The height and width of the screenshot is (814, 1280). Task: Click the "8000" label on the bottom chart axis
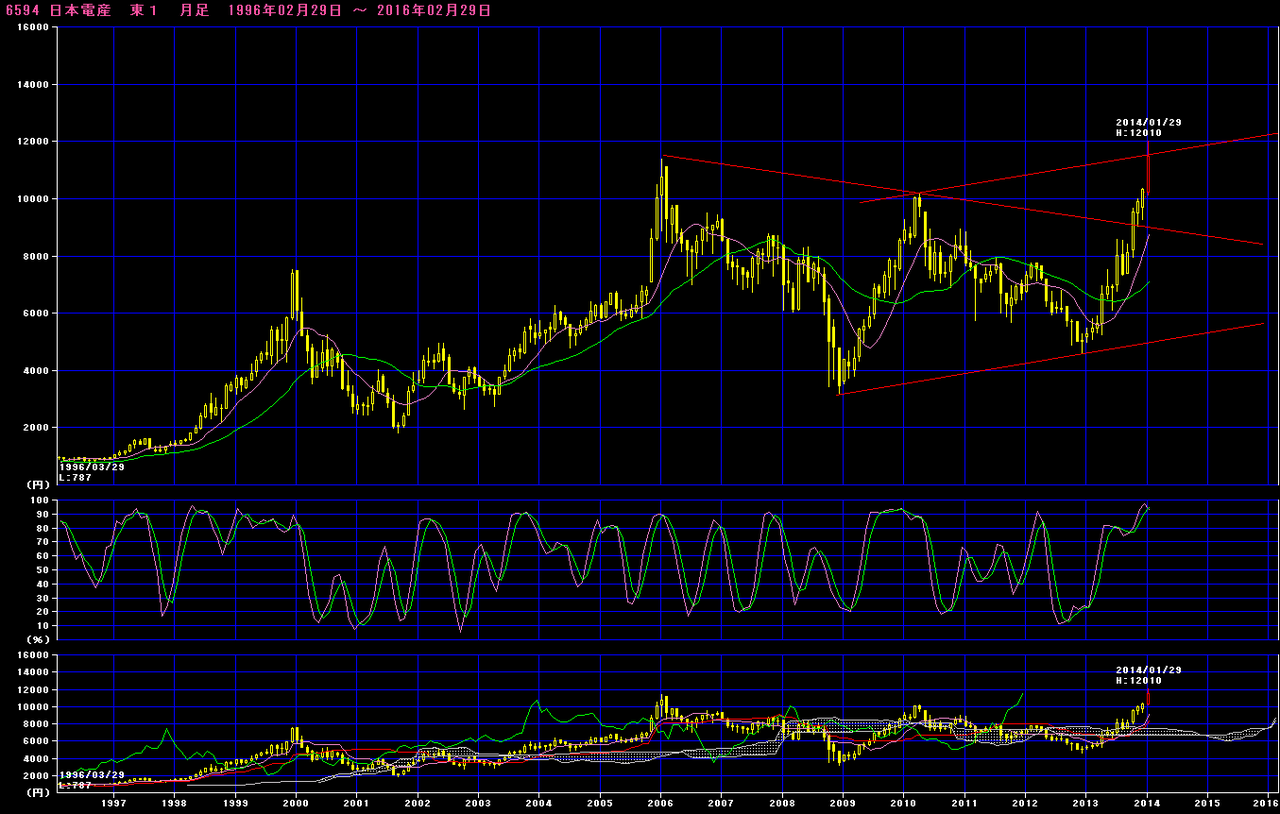(37, 724)
